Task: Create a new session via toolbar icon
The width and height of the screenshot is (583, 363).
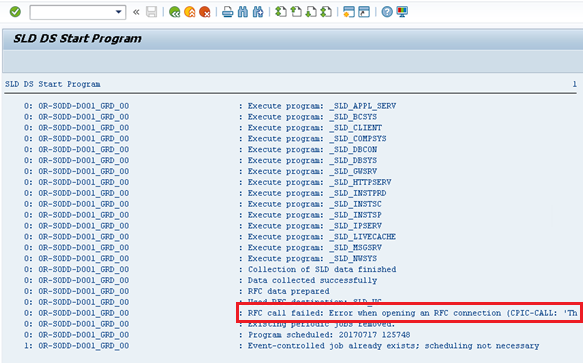Action: pyautogui.click(x=349, y=12)
